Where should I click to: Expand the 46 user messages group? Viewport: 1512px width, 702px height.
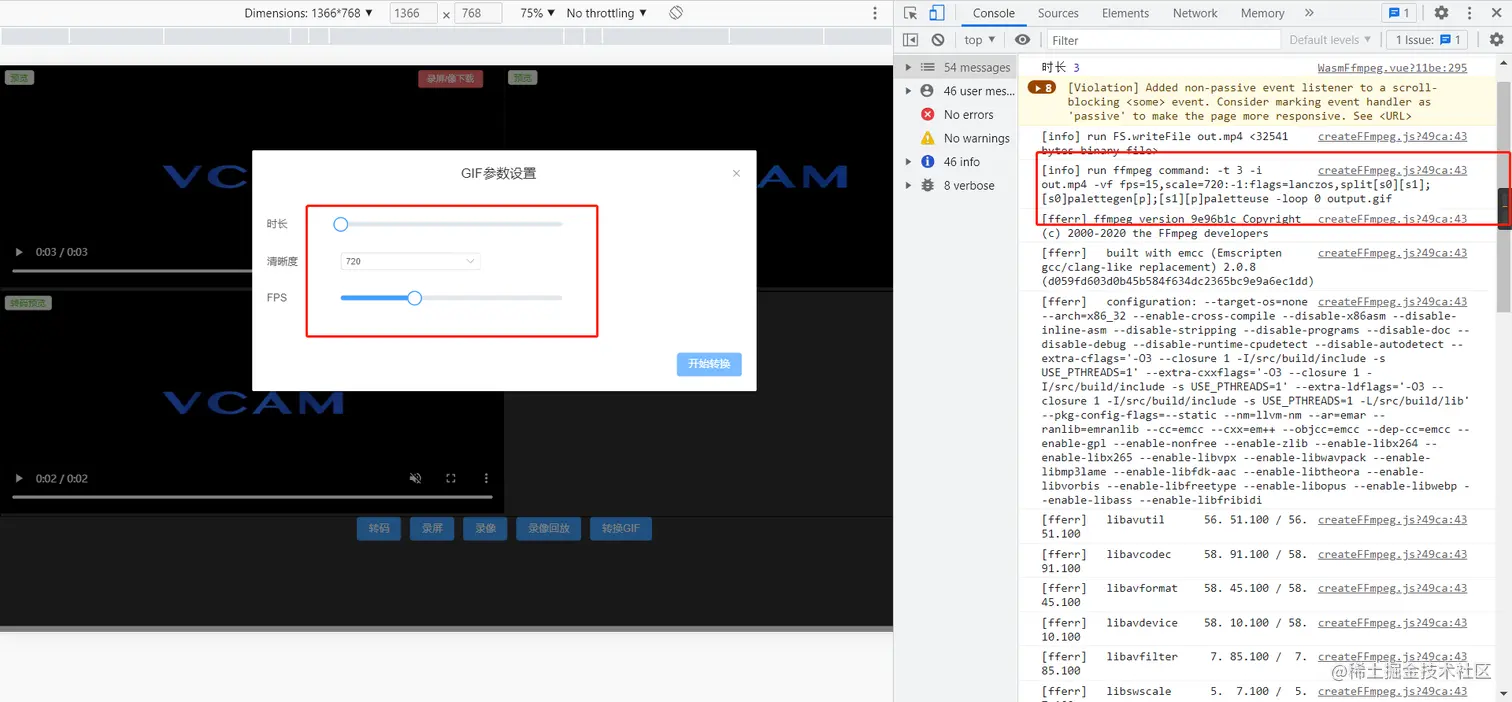click(908, 91)
